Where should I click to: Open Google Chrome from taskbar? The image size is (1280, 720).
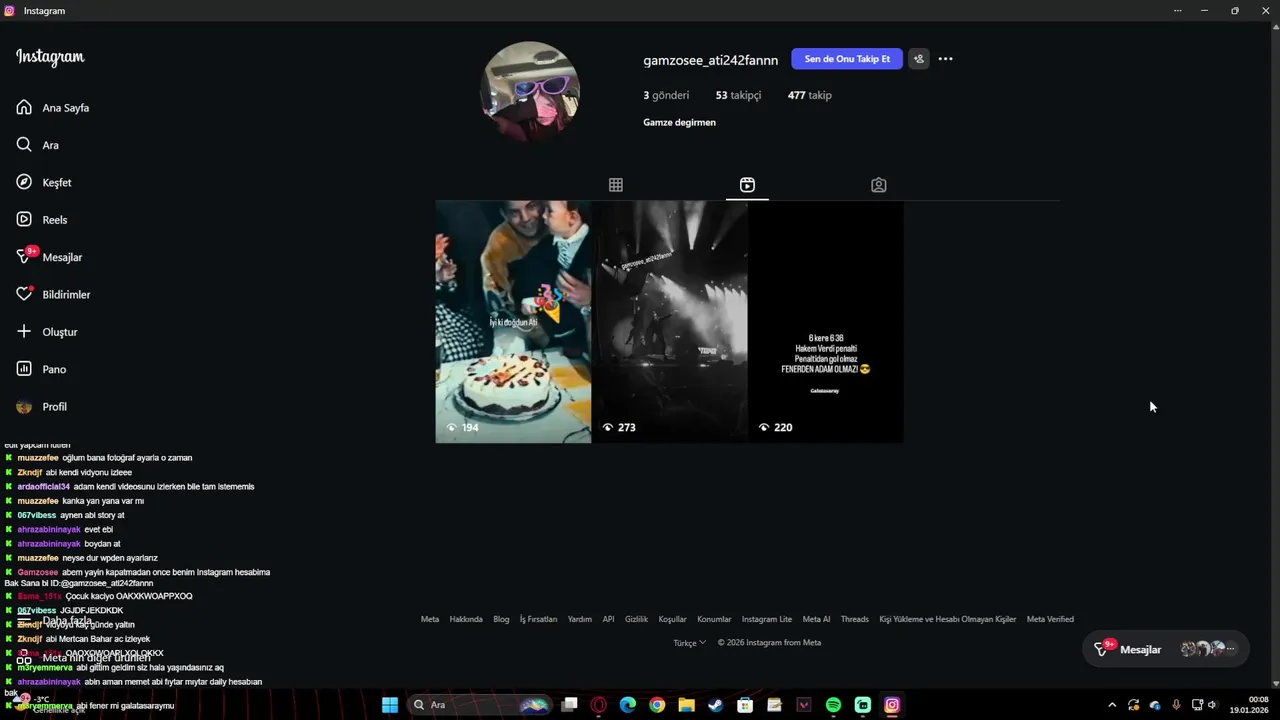point(657,705)
